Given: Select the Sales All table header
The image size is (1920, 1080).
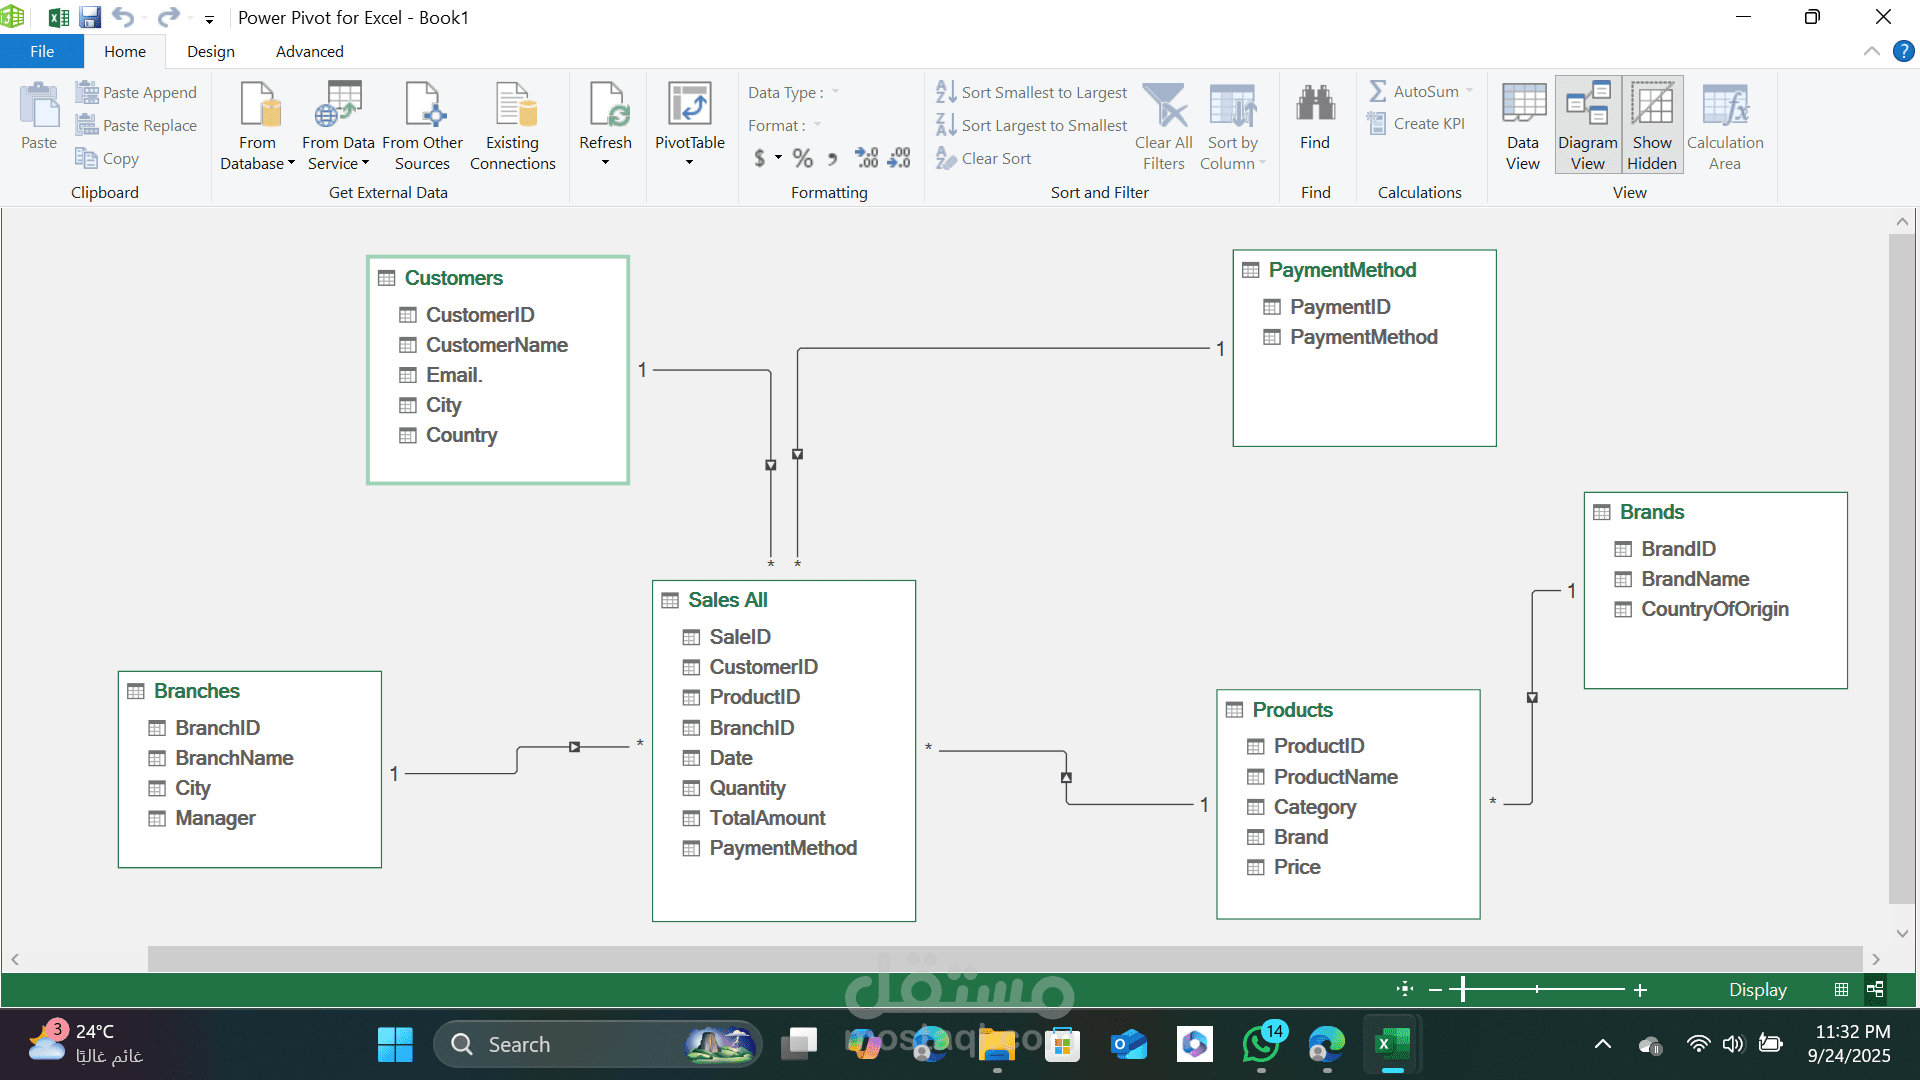Looking at the screenshot, I should click(727, 600).
